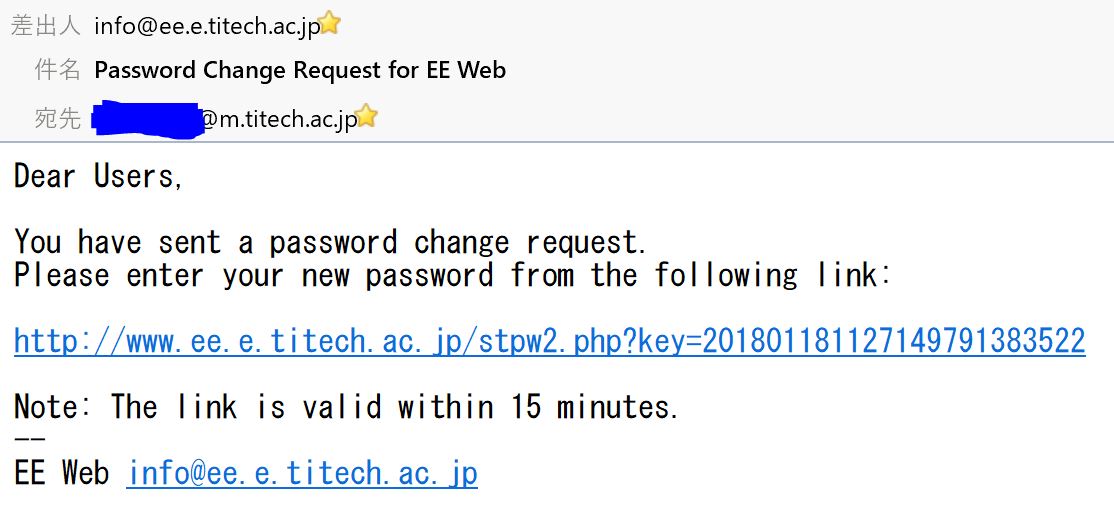1114x522 pixels.
Task: Click the subject 'Password Change Request for EE Web'
Action: click(x=300, y=71)
